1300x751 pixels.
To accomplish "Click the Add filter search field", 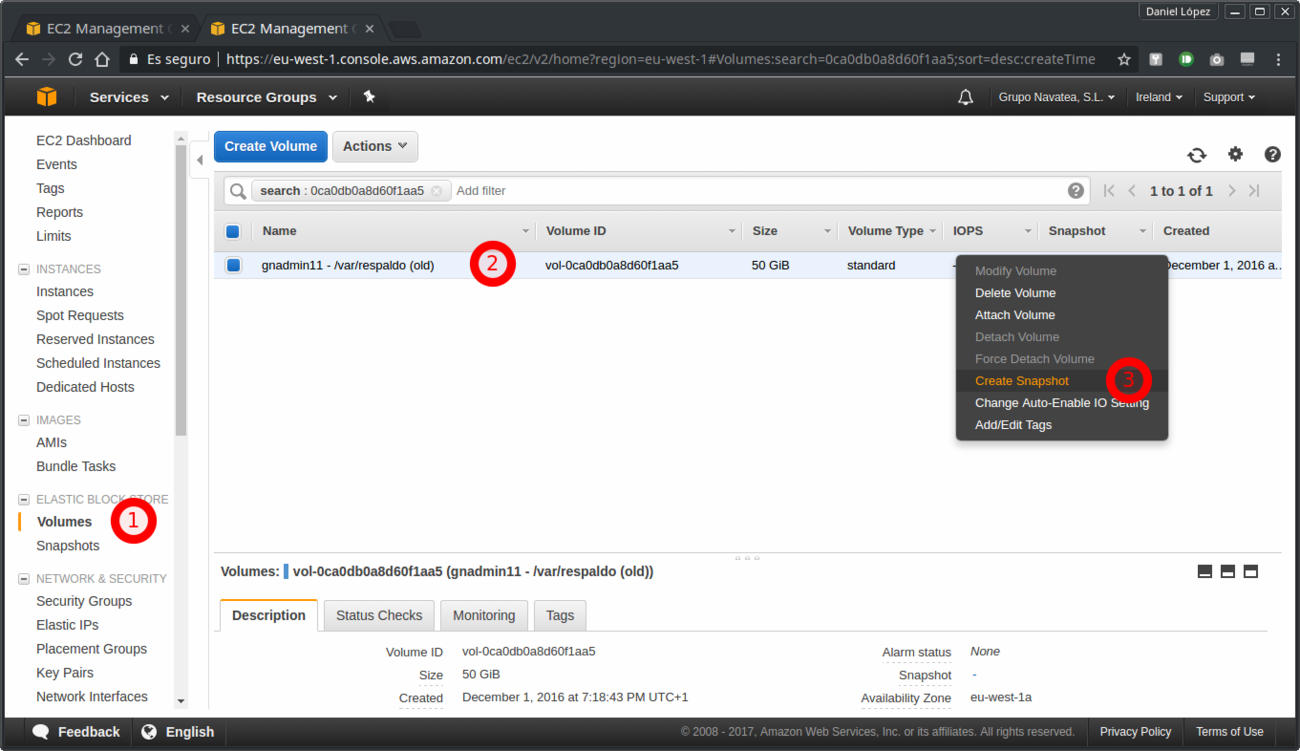I will (750, 191).
